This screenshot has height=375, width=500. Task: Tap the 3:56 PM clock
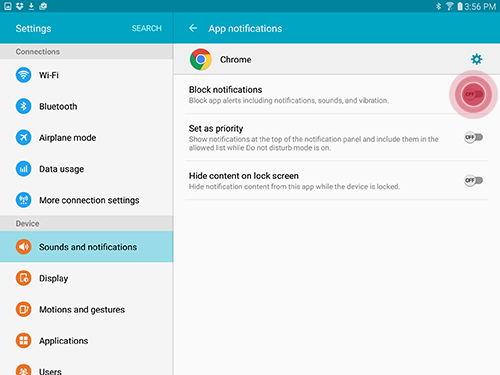click(x=480, y=6)
